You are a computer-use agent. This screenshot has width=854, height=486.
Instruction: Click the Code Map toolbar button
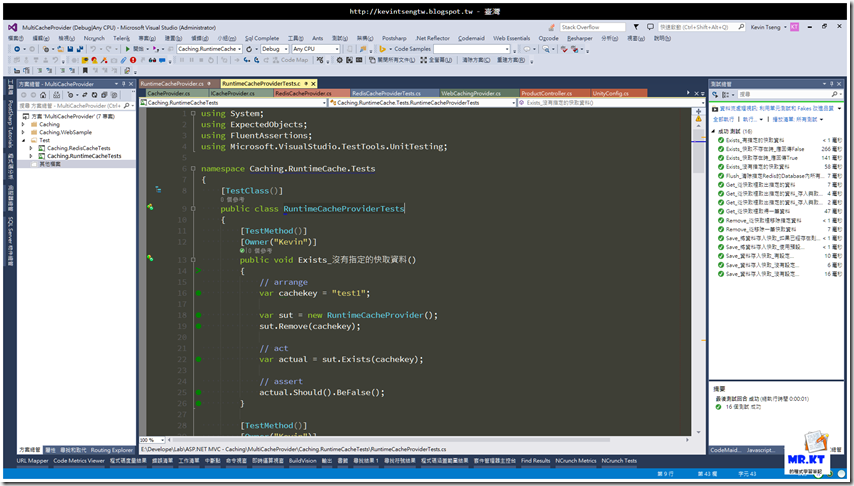[x=289, y=60]
